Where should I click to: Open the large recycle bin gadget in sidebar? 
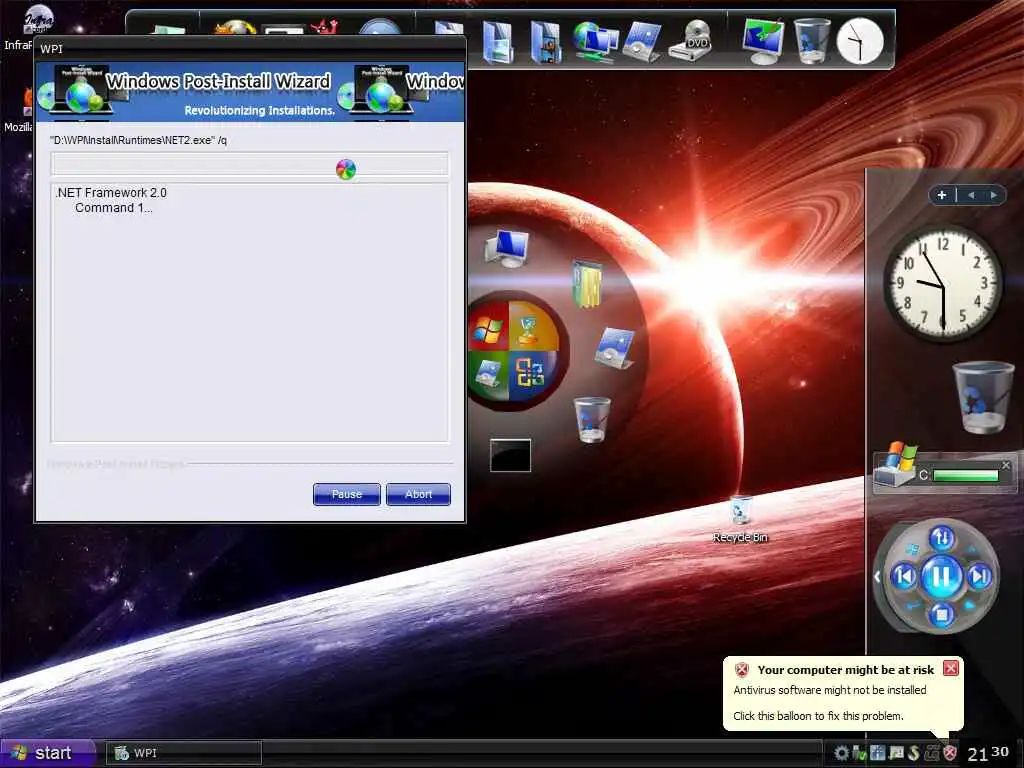click(x=983, y=397)
